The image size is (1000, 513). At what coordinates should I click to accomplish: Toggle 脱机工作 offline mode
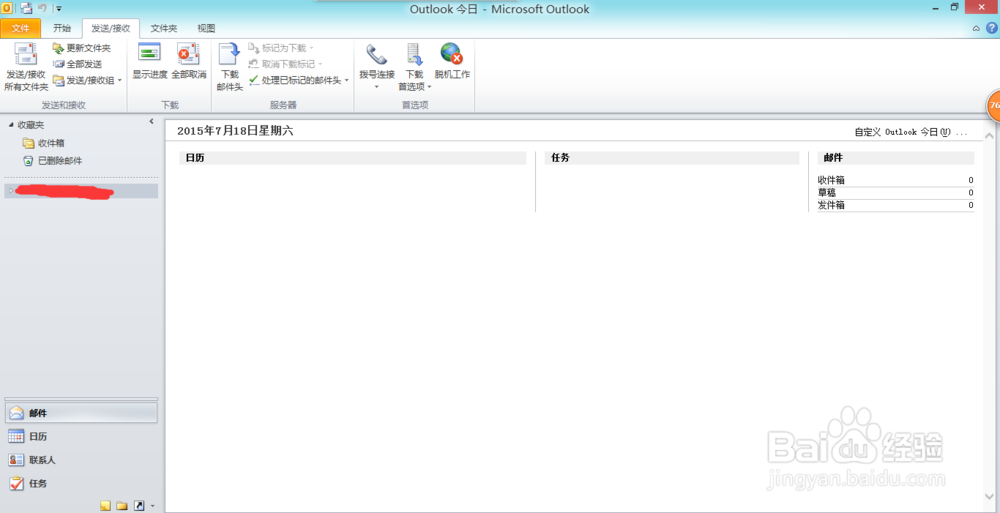tap(452, 62)
